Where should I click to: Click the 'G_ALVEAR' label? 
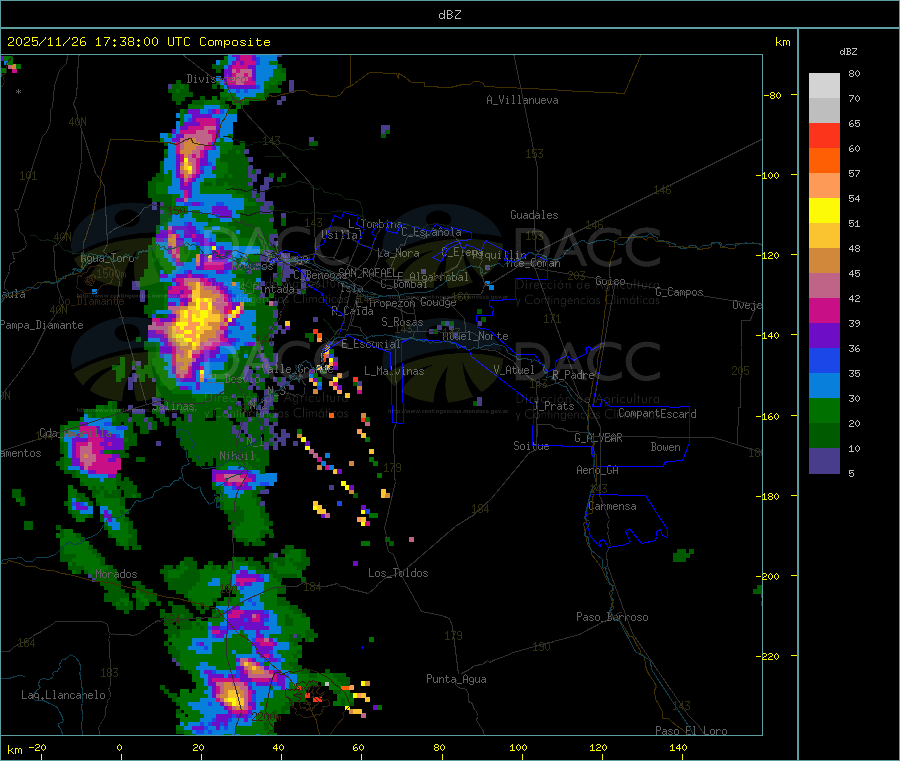[x=598, y=438]
